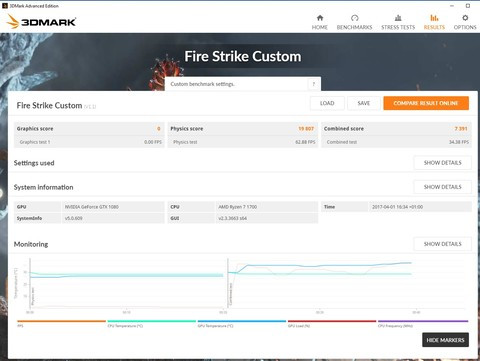Click CPU value AMD Ryzen 7 1700
The image size is (480, 361).
click(238, 207)
